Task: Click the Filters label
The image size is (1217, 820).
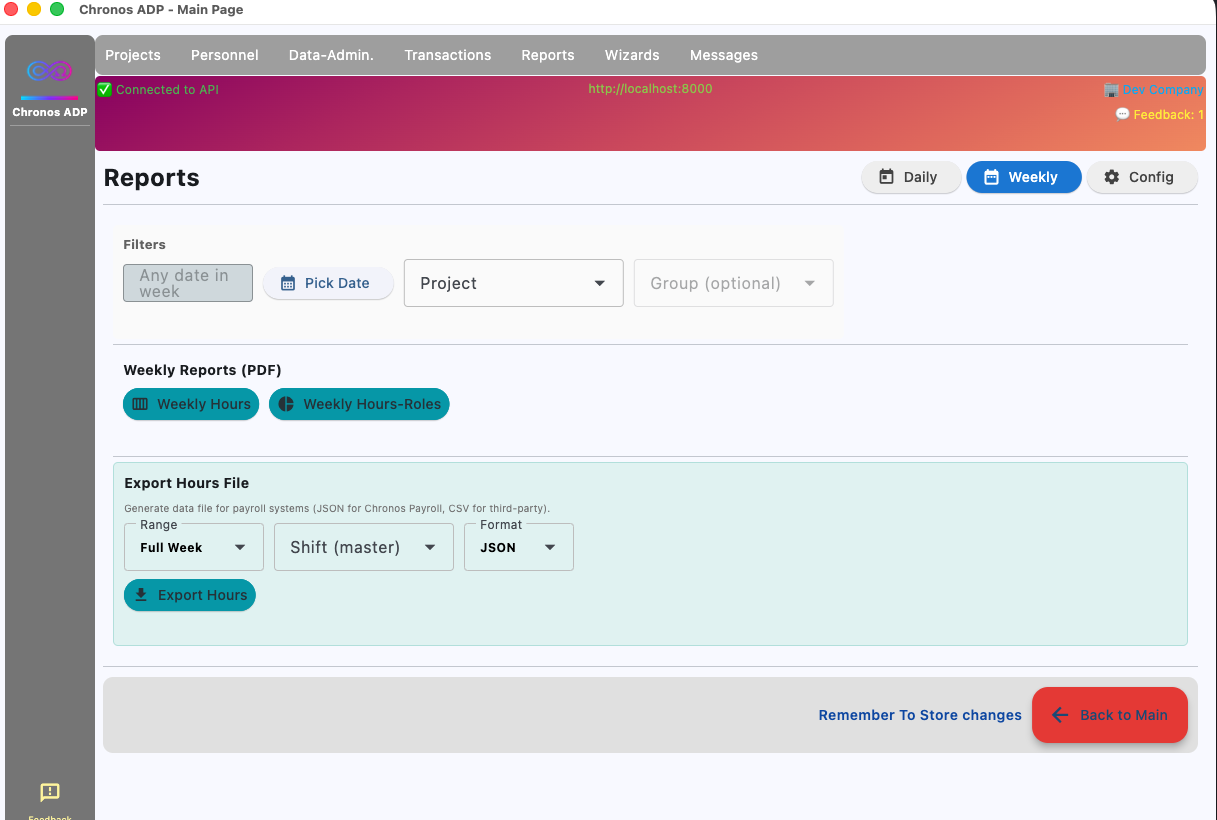Action: [144, 244]
